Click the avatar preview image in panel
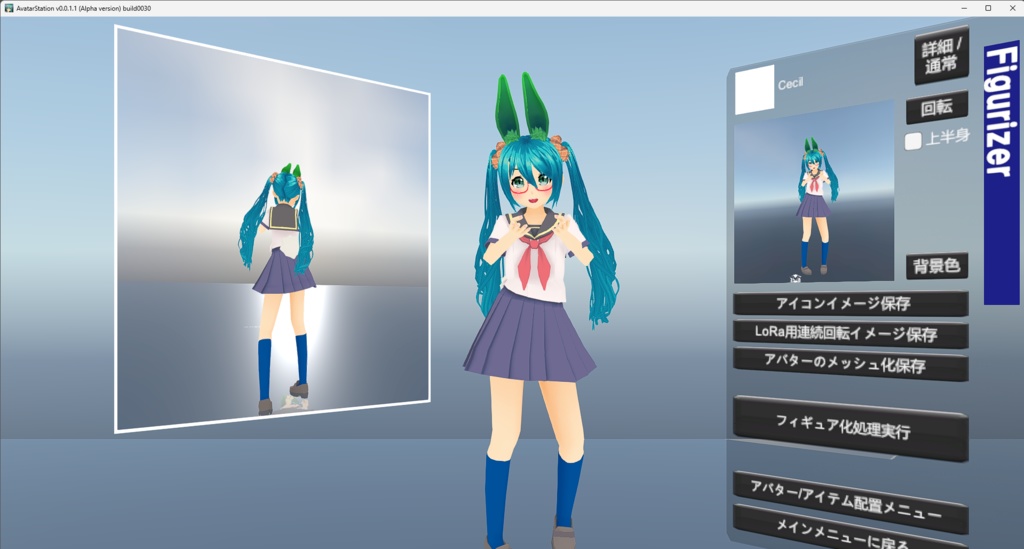Screen dimensions: 1024x549 point(814,193)
